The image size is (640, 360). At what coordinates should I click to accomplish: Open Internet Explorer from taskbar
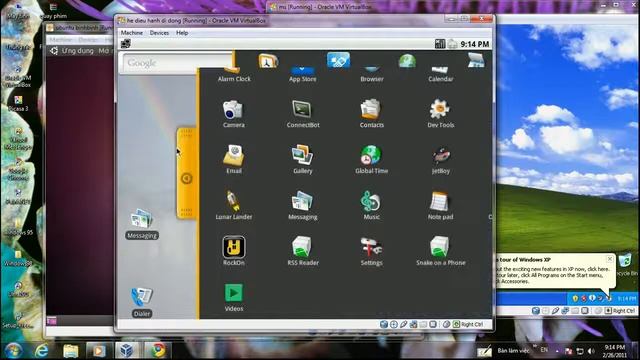41,350
